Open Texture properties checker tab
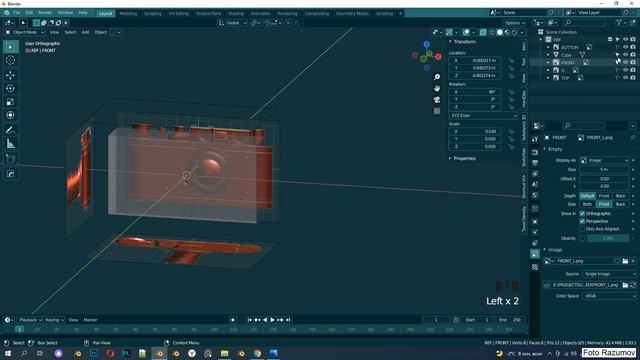The image size is (640, 360). (x=535, y=267)
